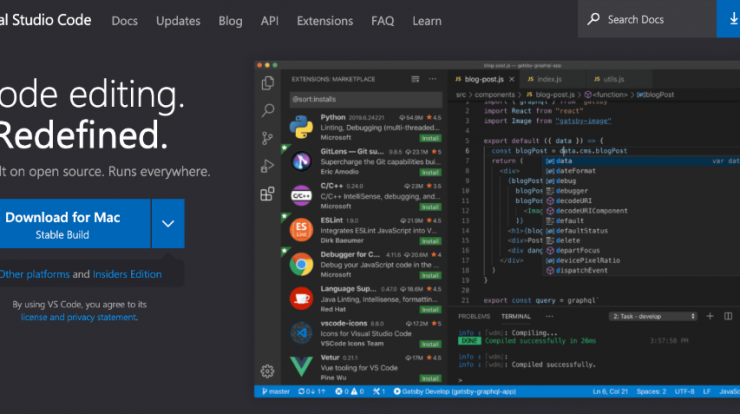Install the GitLens extension

pos(430,173)
